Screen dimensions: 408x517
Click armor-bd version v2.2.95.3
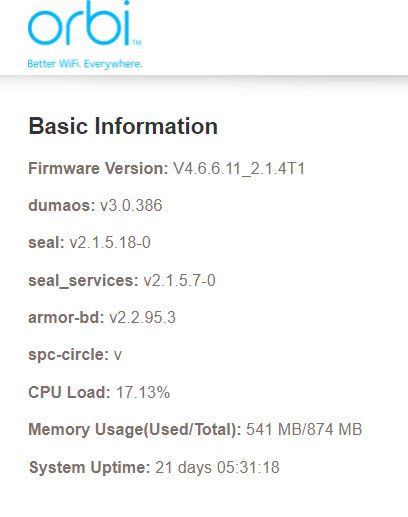point(142,317)
